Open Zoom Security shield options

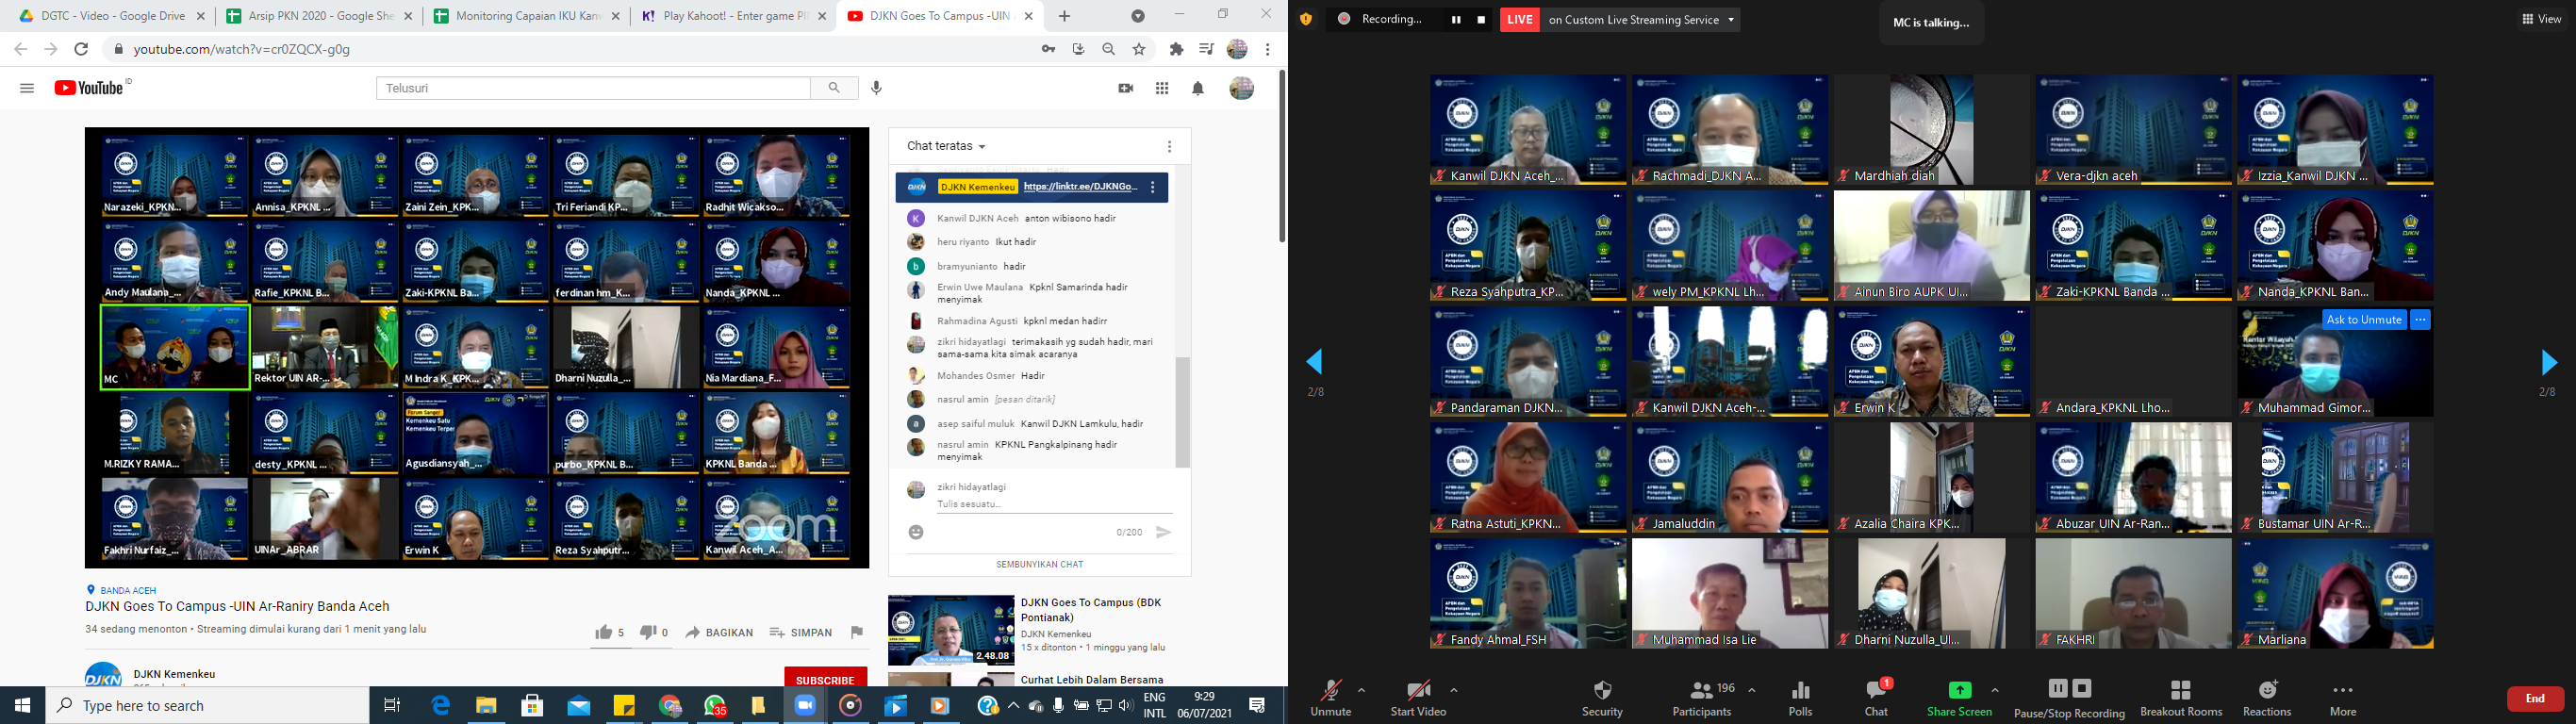coord(1602,691)
